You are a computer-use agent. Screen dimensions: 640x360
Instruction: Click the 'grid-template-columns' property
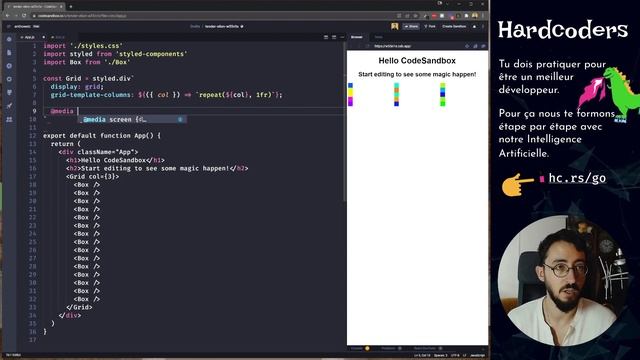click(91, 95)
